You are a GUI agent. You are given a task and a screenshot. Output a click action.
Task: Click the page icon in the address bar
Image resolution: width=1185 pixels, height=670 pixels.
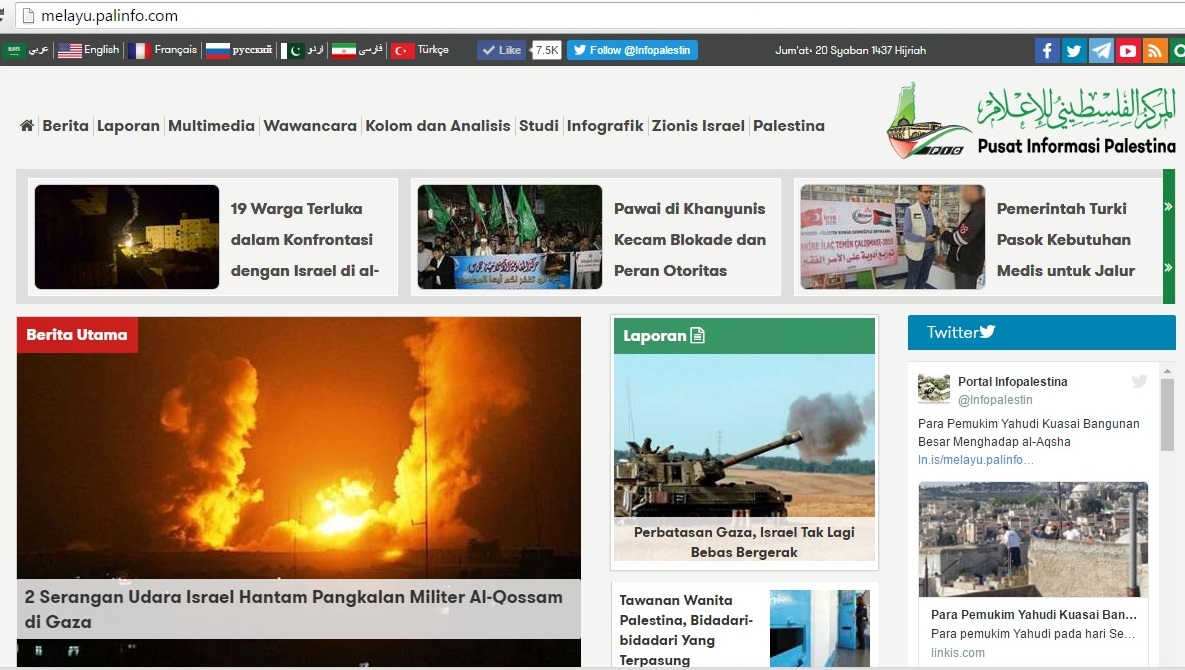click(28, 15)
